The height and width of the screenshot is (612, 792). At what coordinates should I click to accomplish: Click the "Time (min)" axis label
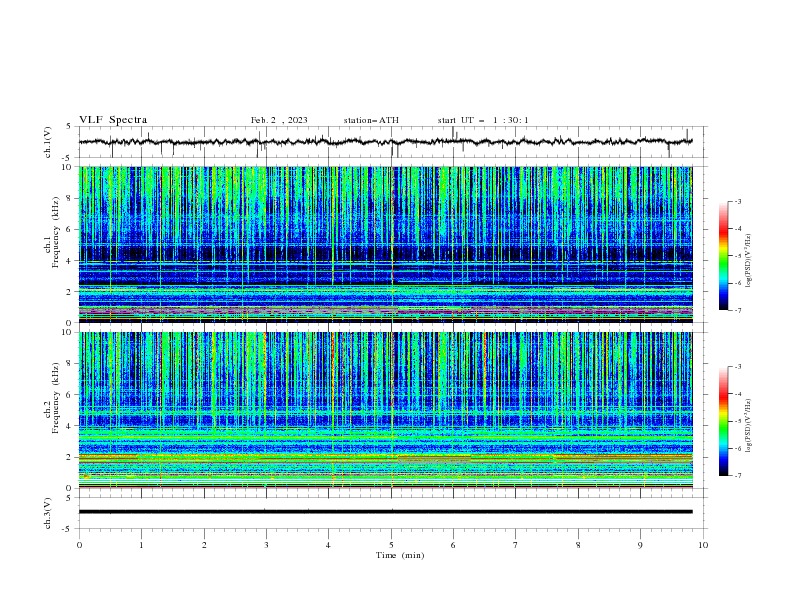[400, 555]
